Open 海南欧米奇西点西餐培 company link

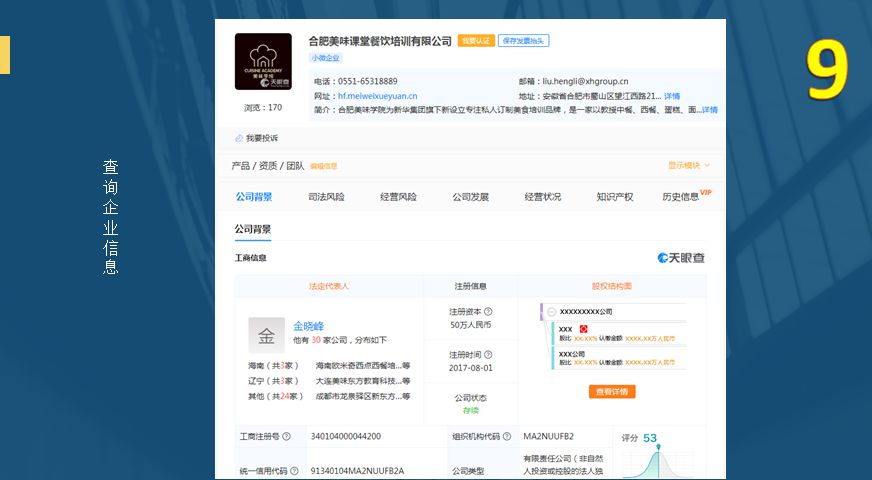[363, 366]
